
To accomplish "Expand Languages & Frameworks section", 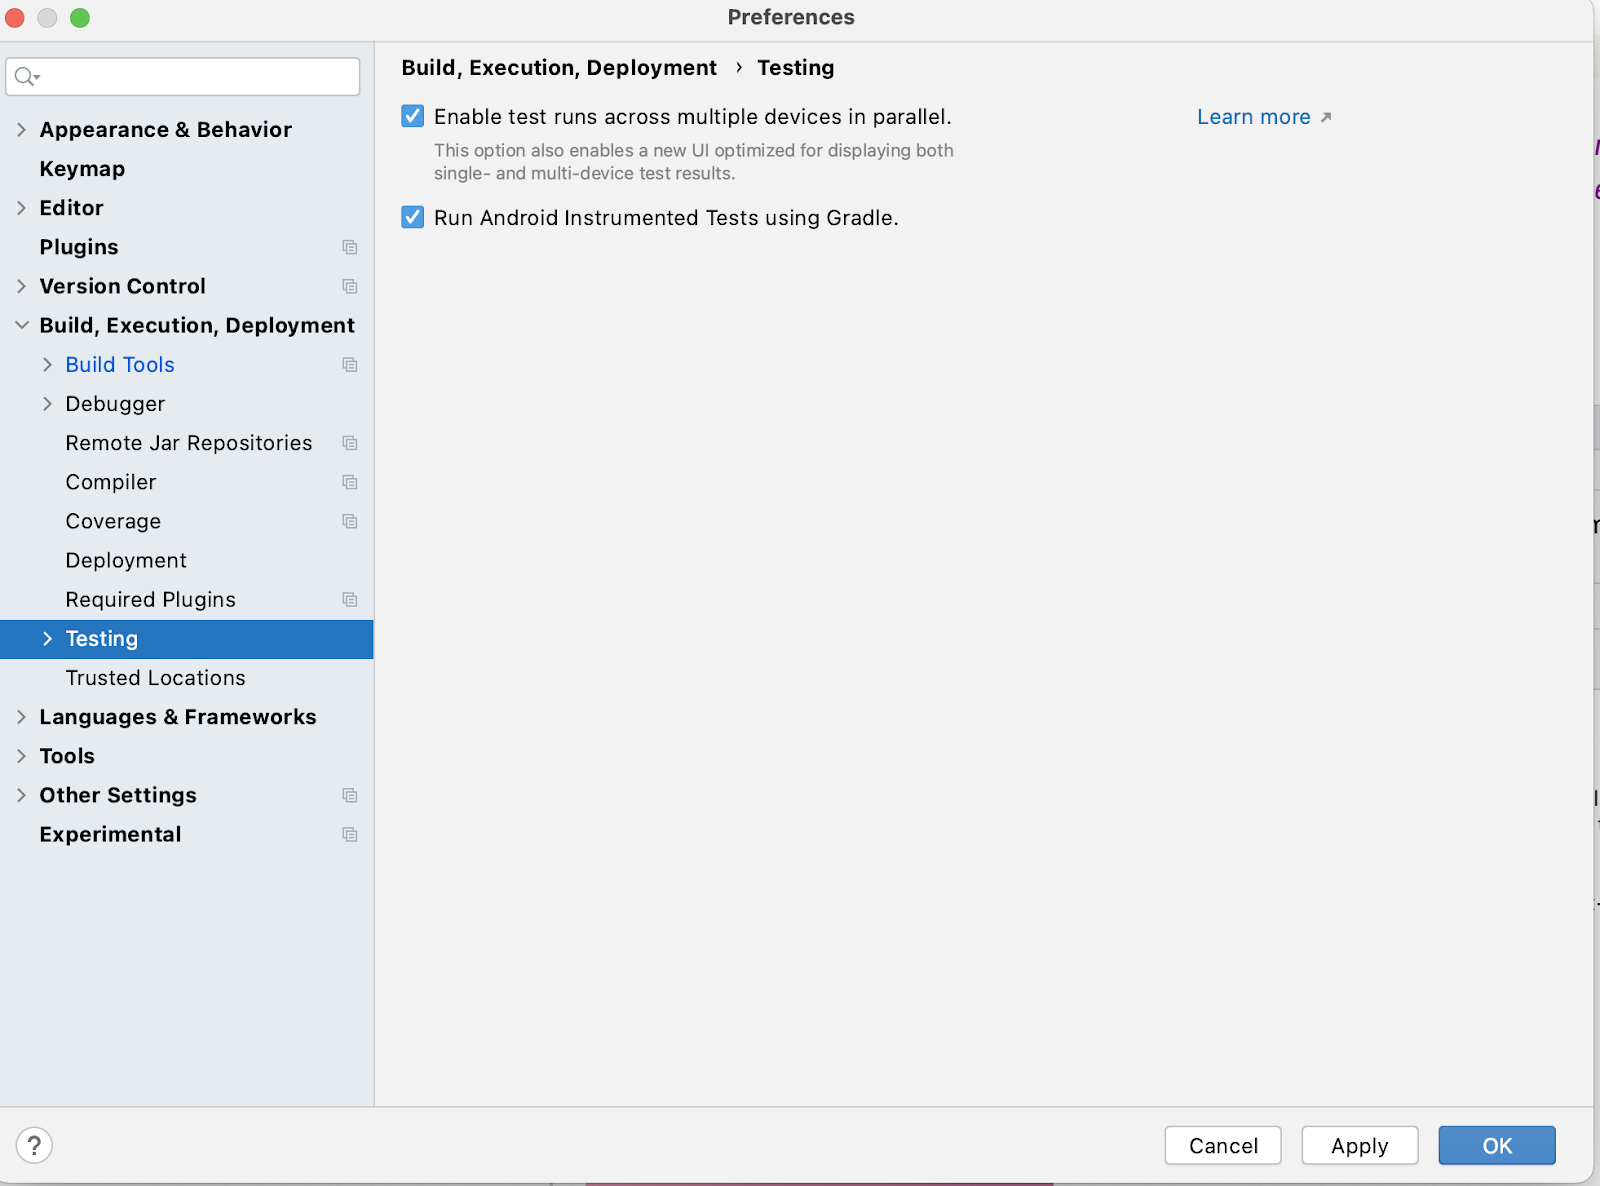I will [22, 717].
